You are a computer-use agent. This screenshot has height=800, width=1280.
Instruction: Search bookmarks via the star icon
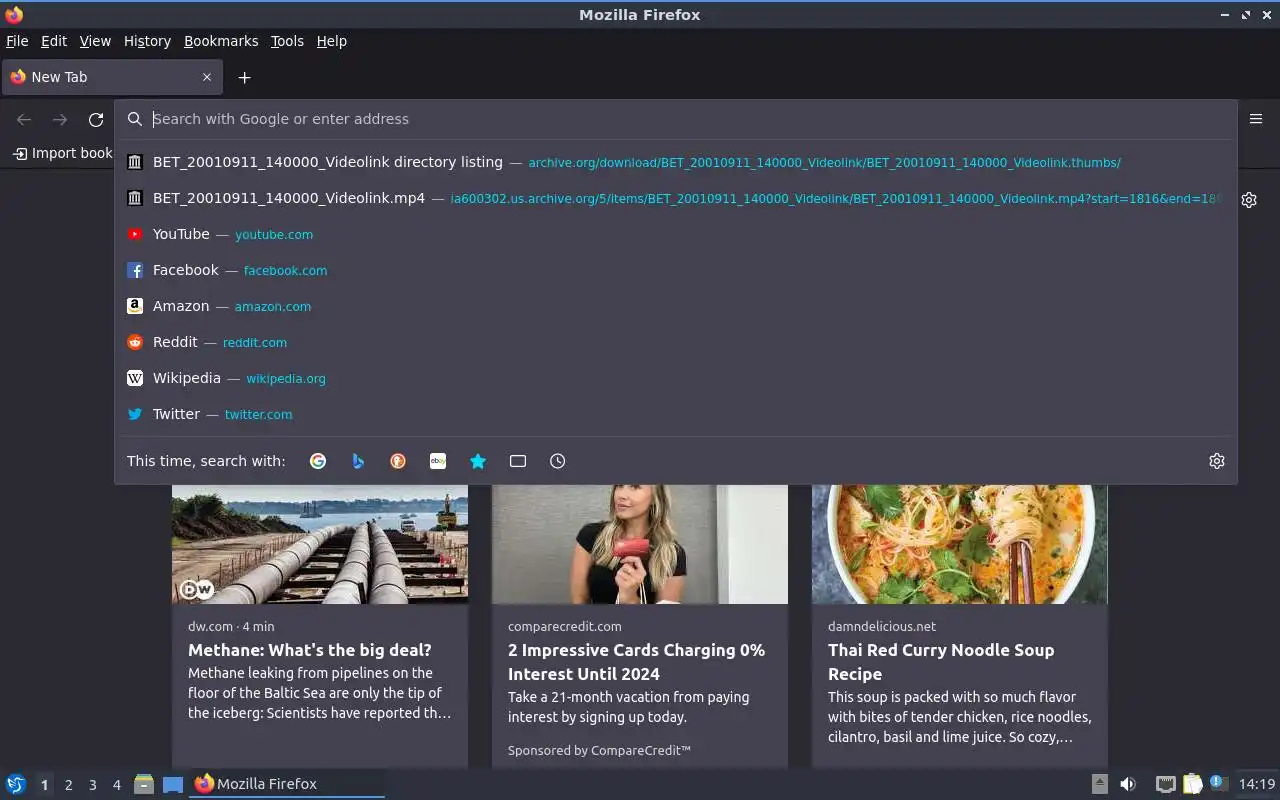click(x=478, y=461)
